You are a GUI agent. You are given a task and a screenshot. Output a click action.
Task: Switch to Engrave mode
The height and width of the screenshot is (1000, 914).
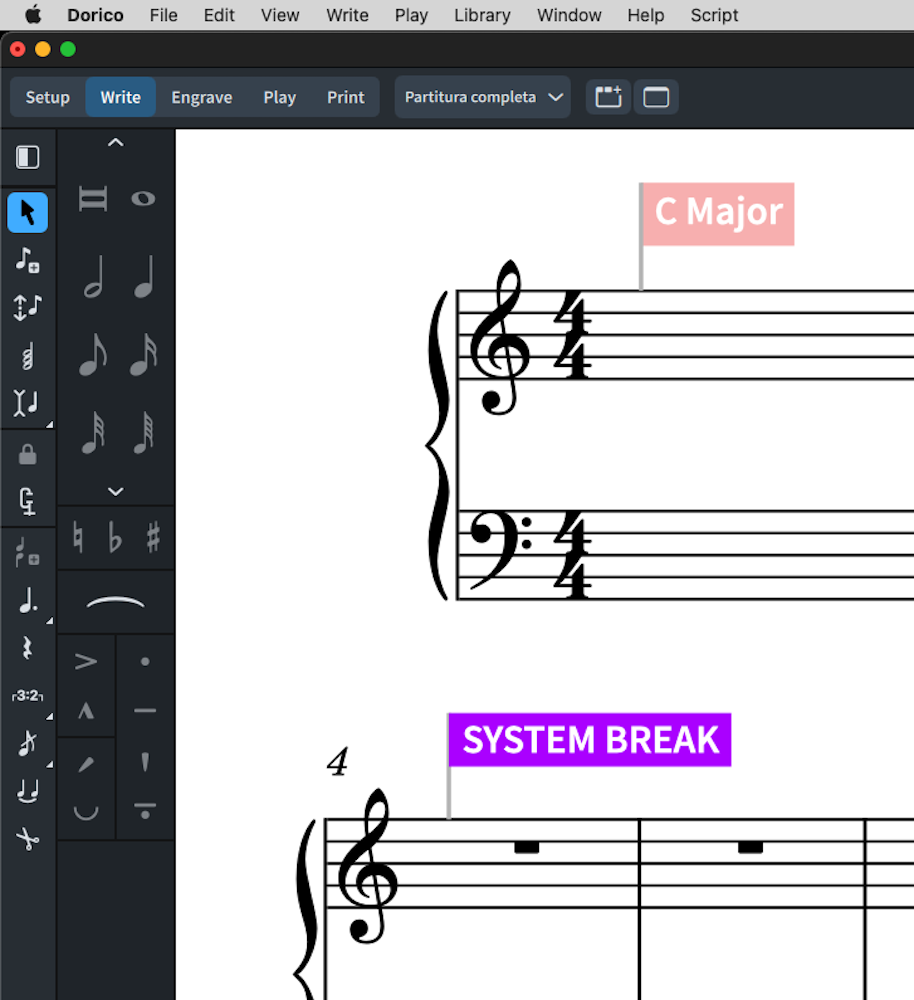(202, 97)
